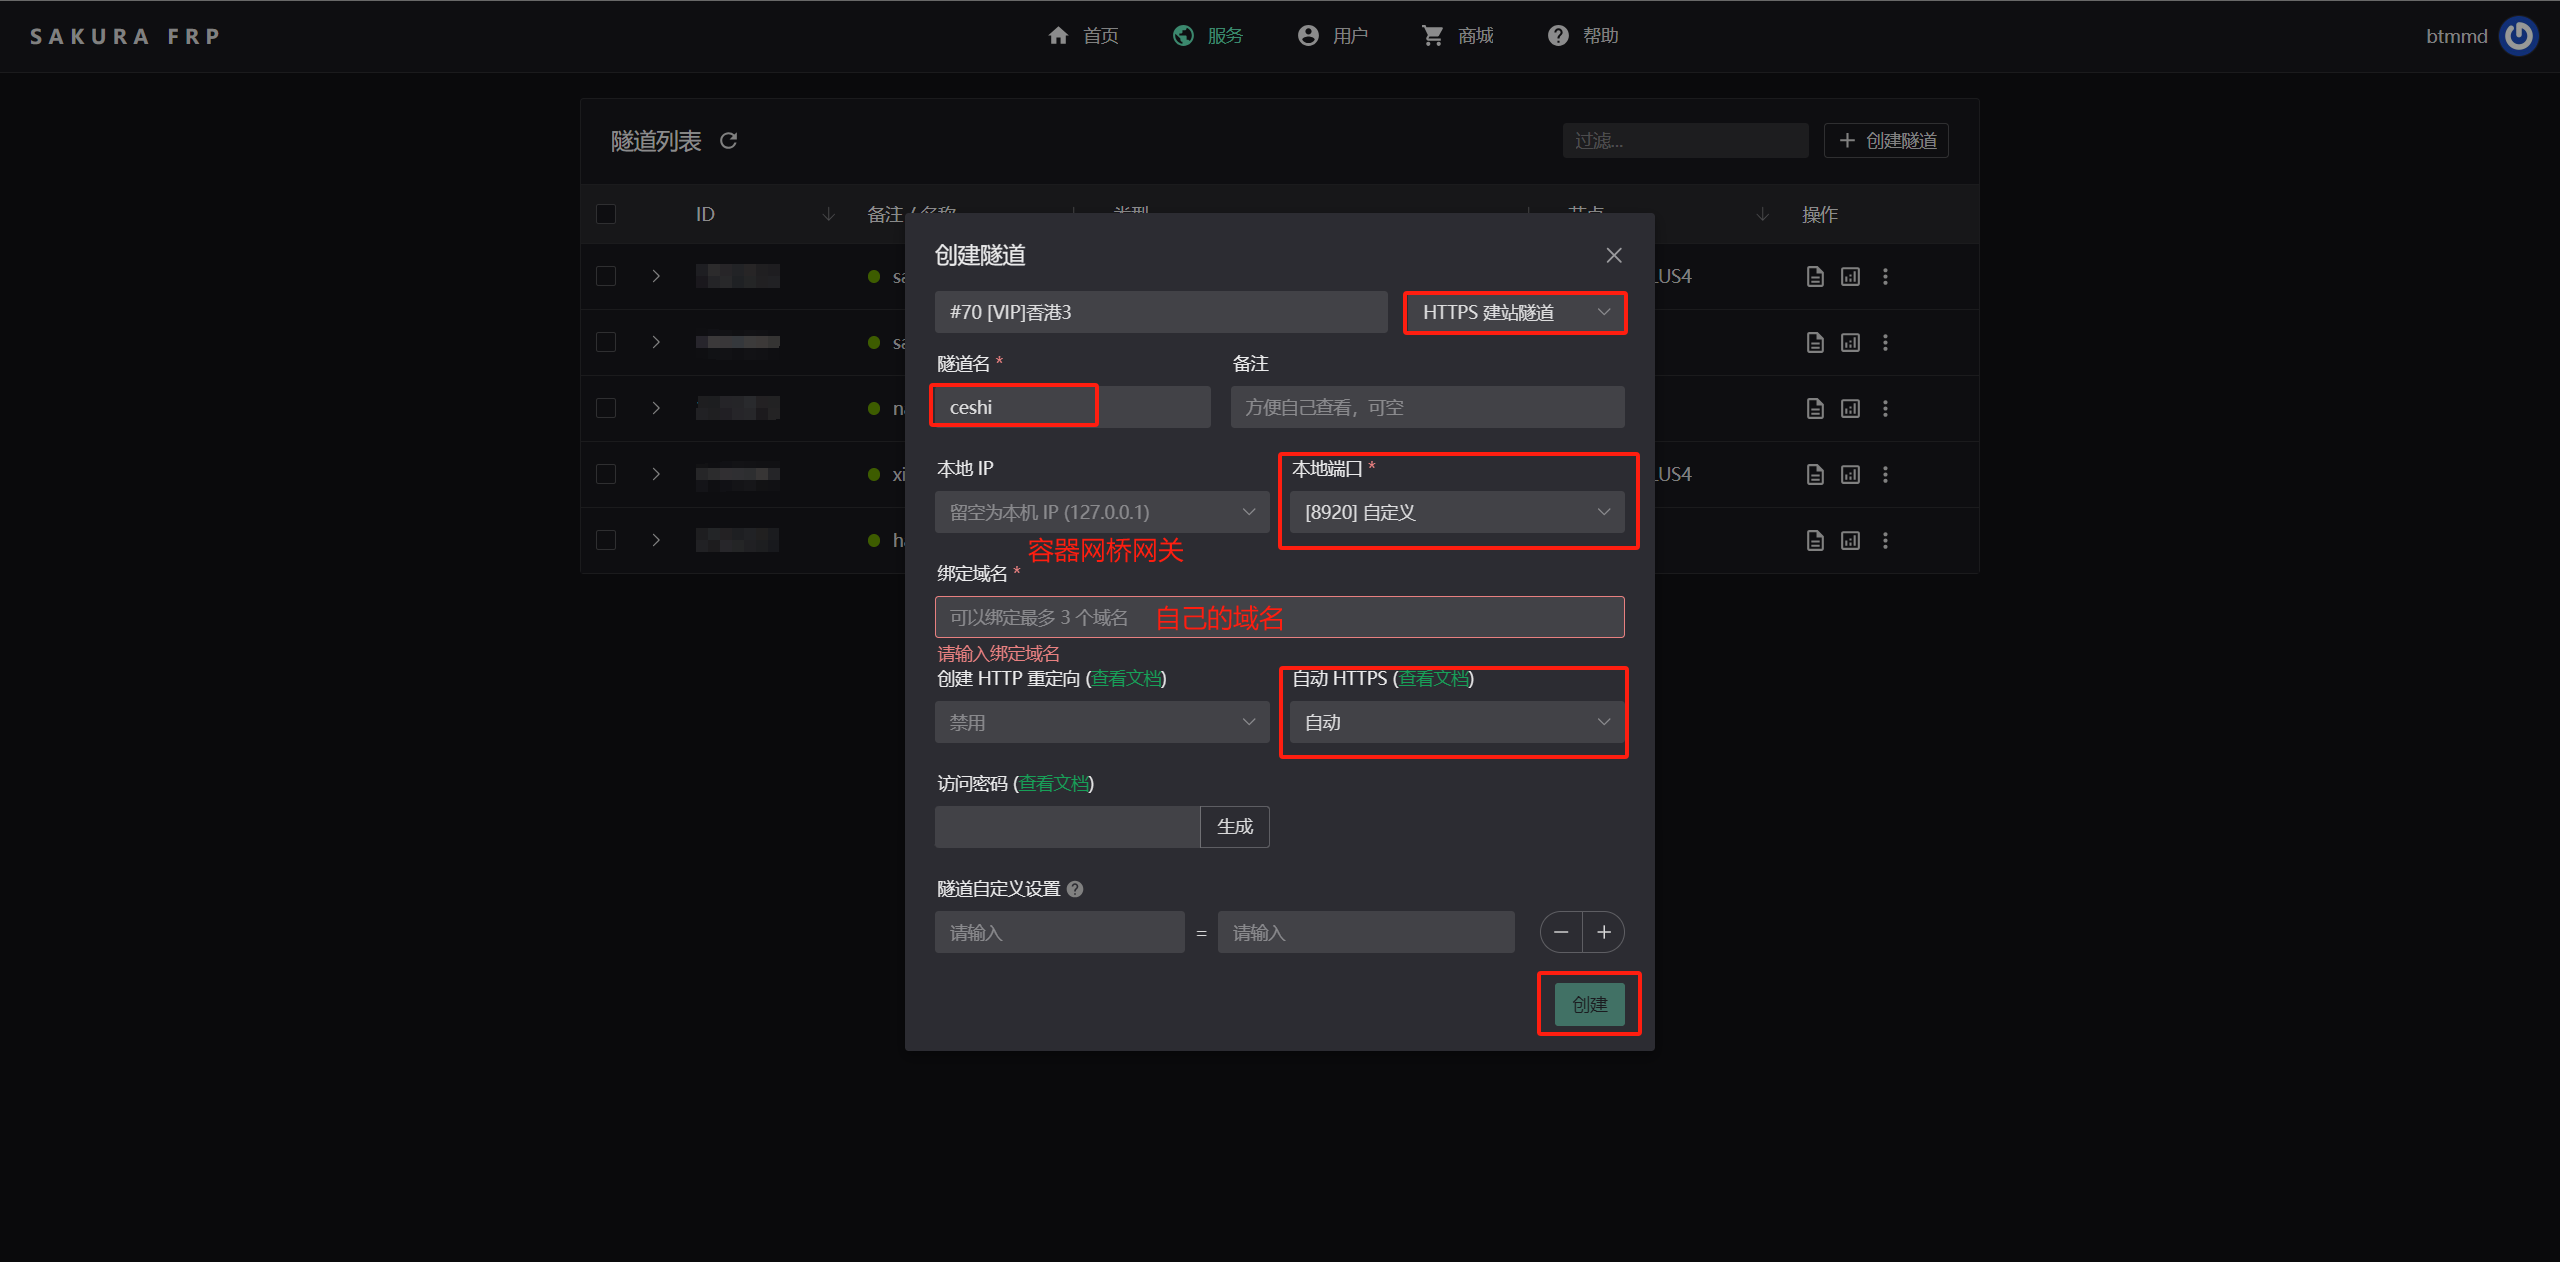Open the 服务 menu in the top navigation
Screen dimensions: 2560x1262
[x=1208, y=36]
